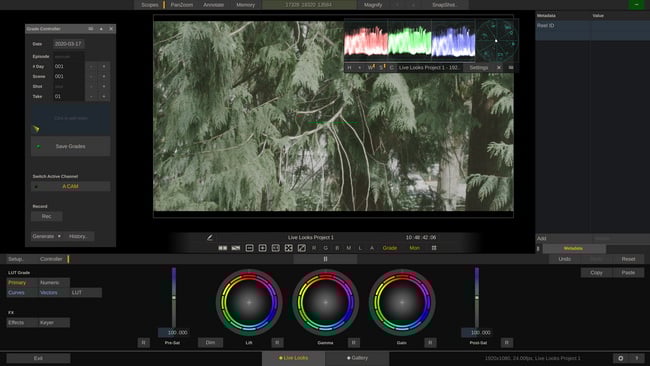Enable W waveform in scope toolbar
Image resolution: width=650 pixels, height=366 pixels.
371,68
